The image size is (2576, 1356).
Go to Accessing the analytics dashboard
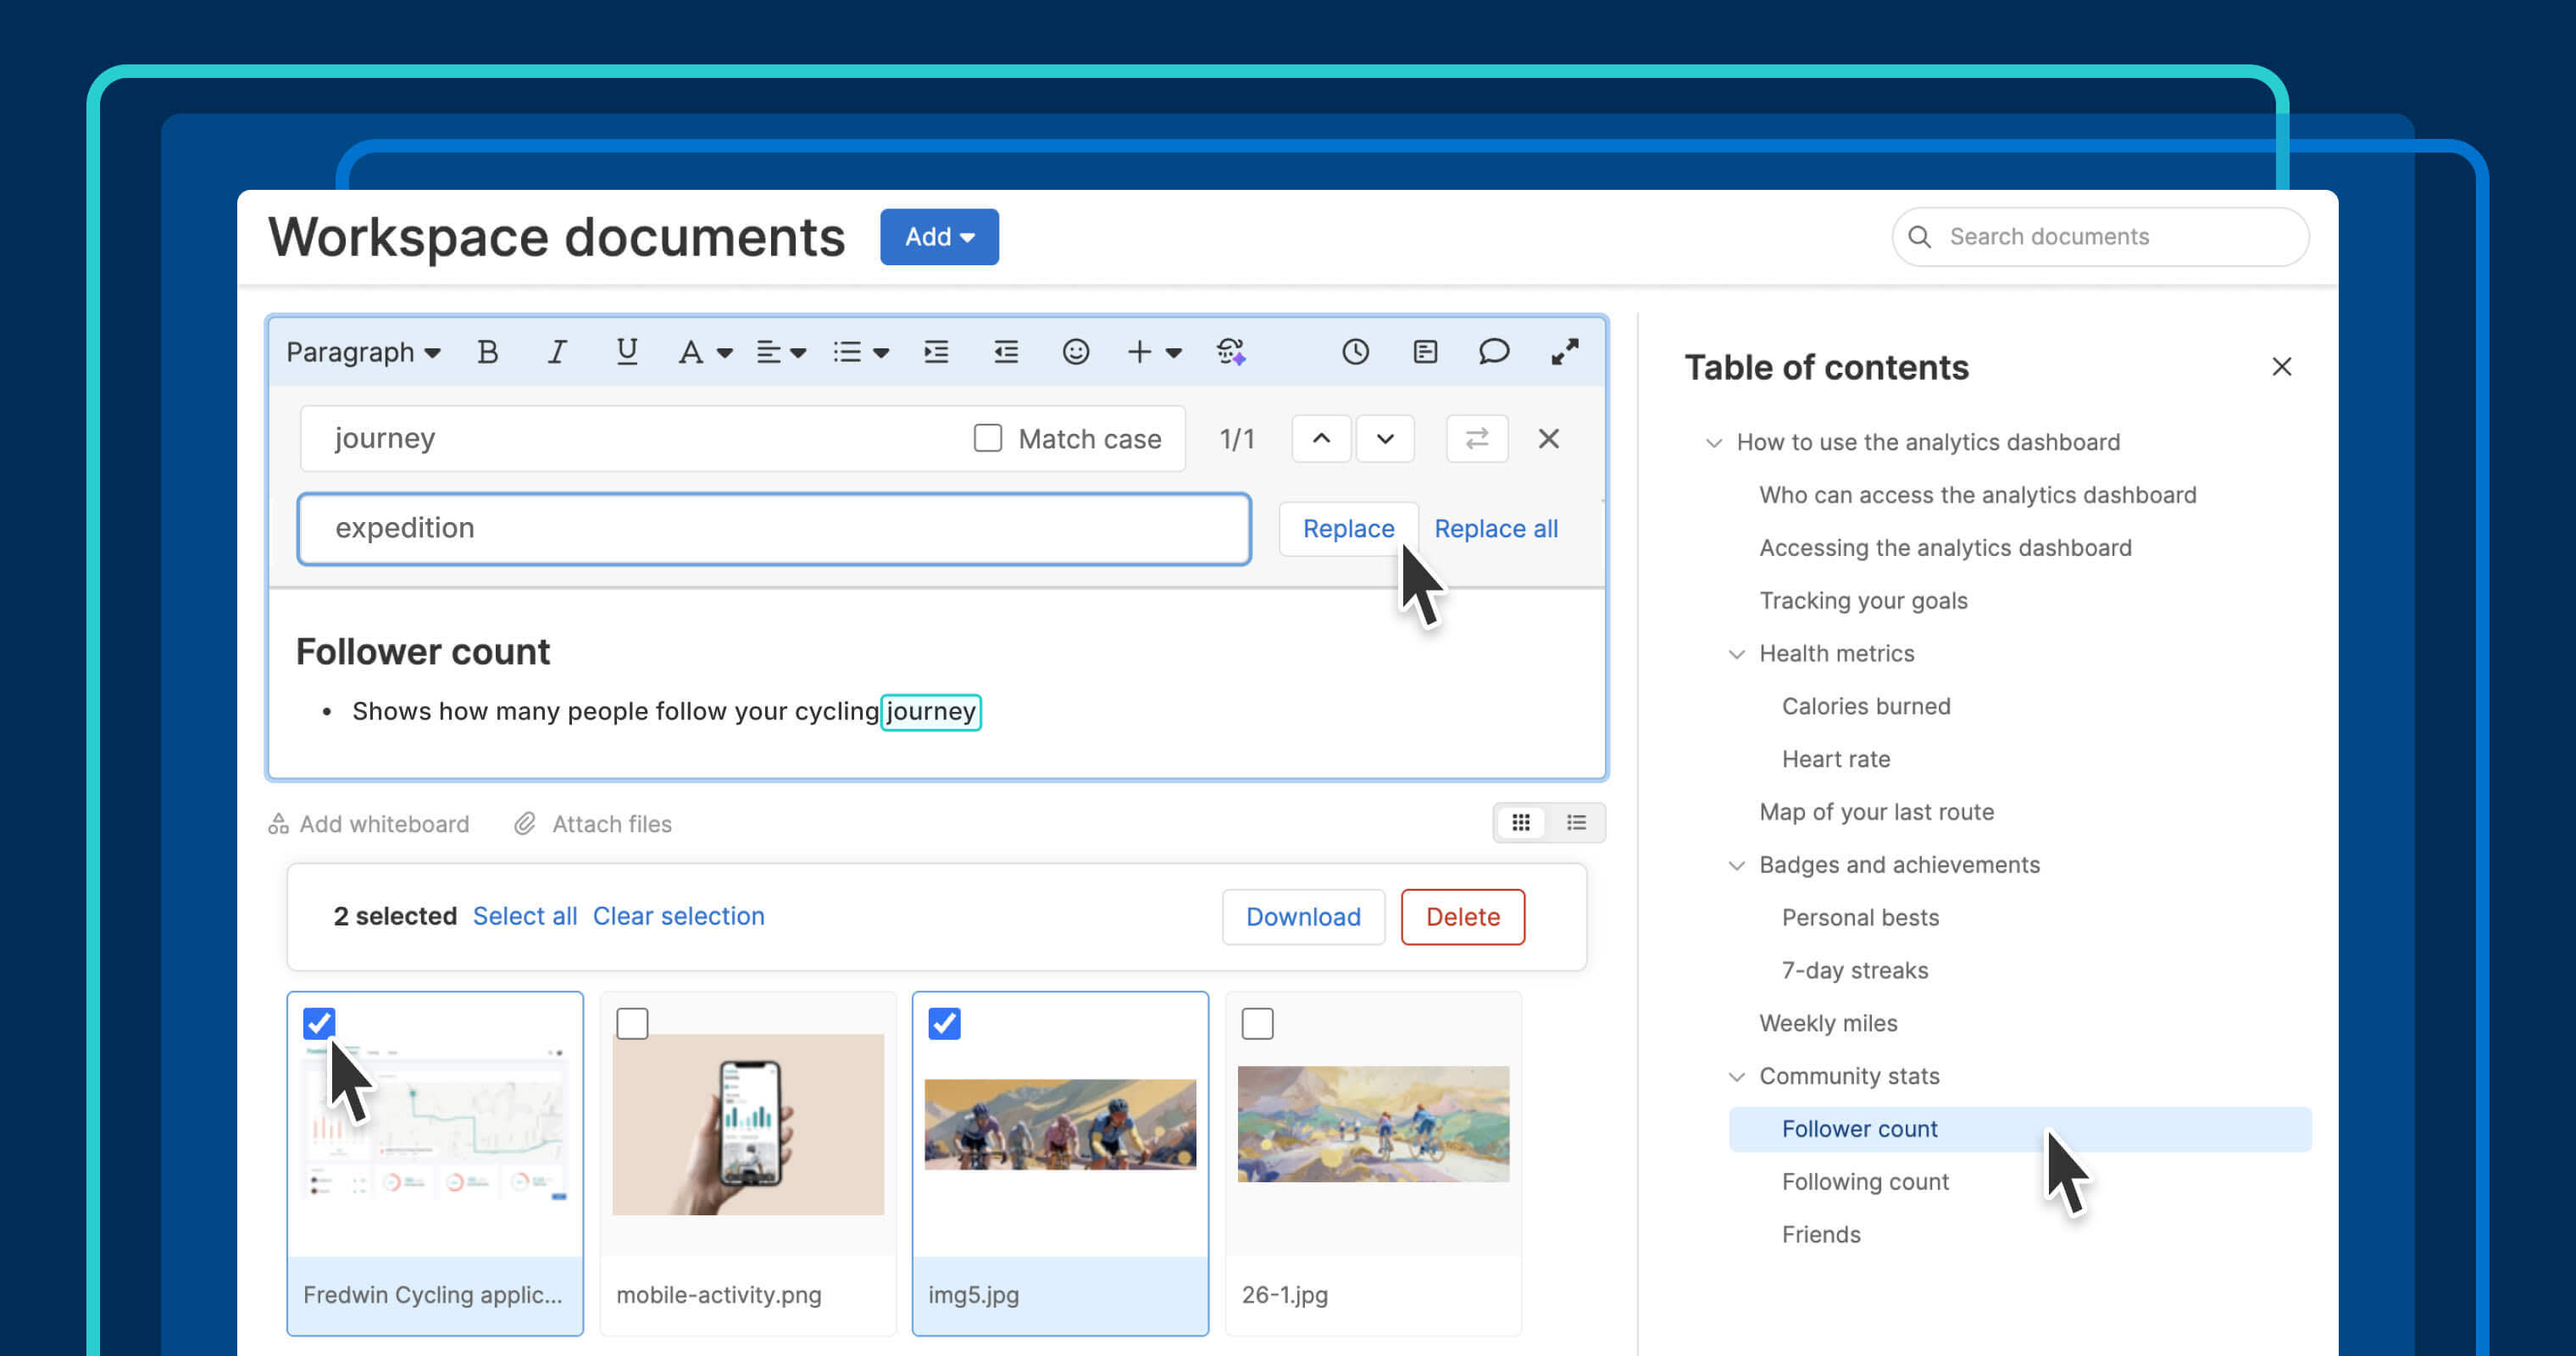1945,548
